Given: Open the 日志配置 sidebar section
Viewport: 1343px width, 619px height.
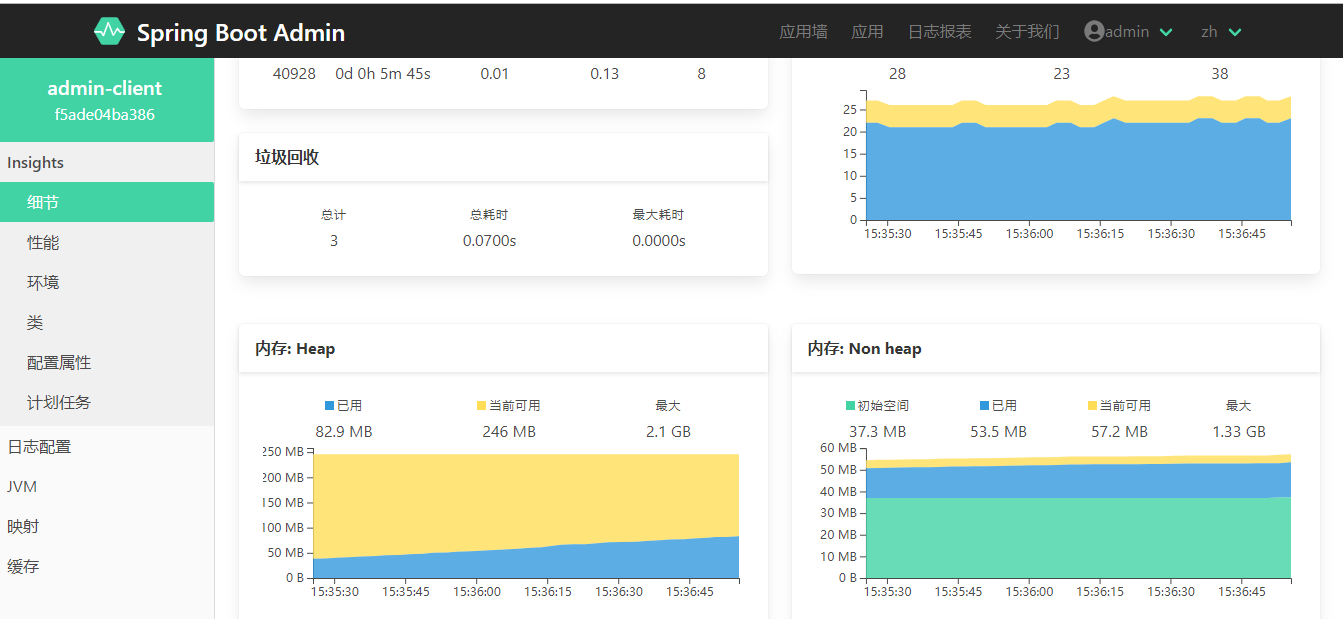Looking at the screenshot, I should click(x=39, y=447).
